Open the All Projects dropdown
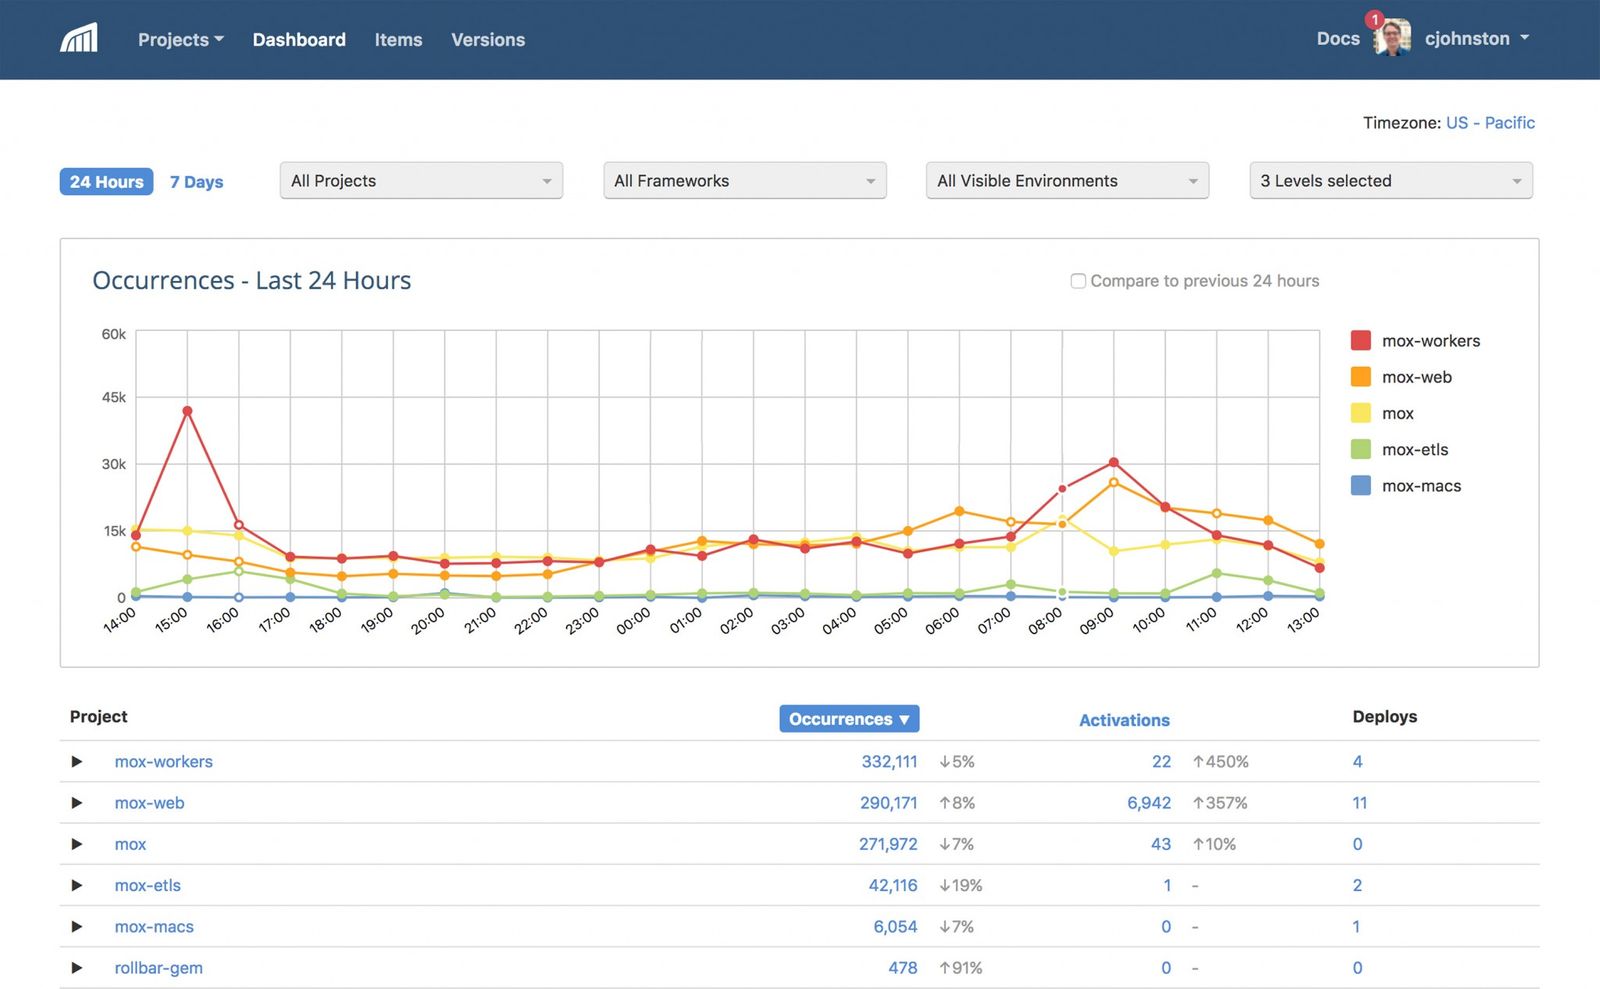 [x=420, y=181]
